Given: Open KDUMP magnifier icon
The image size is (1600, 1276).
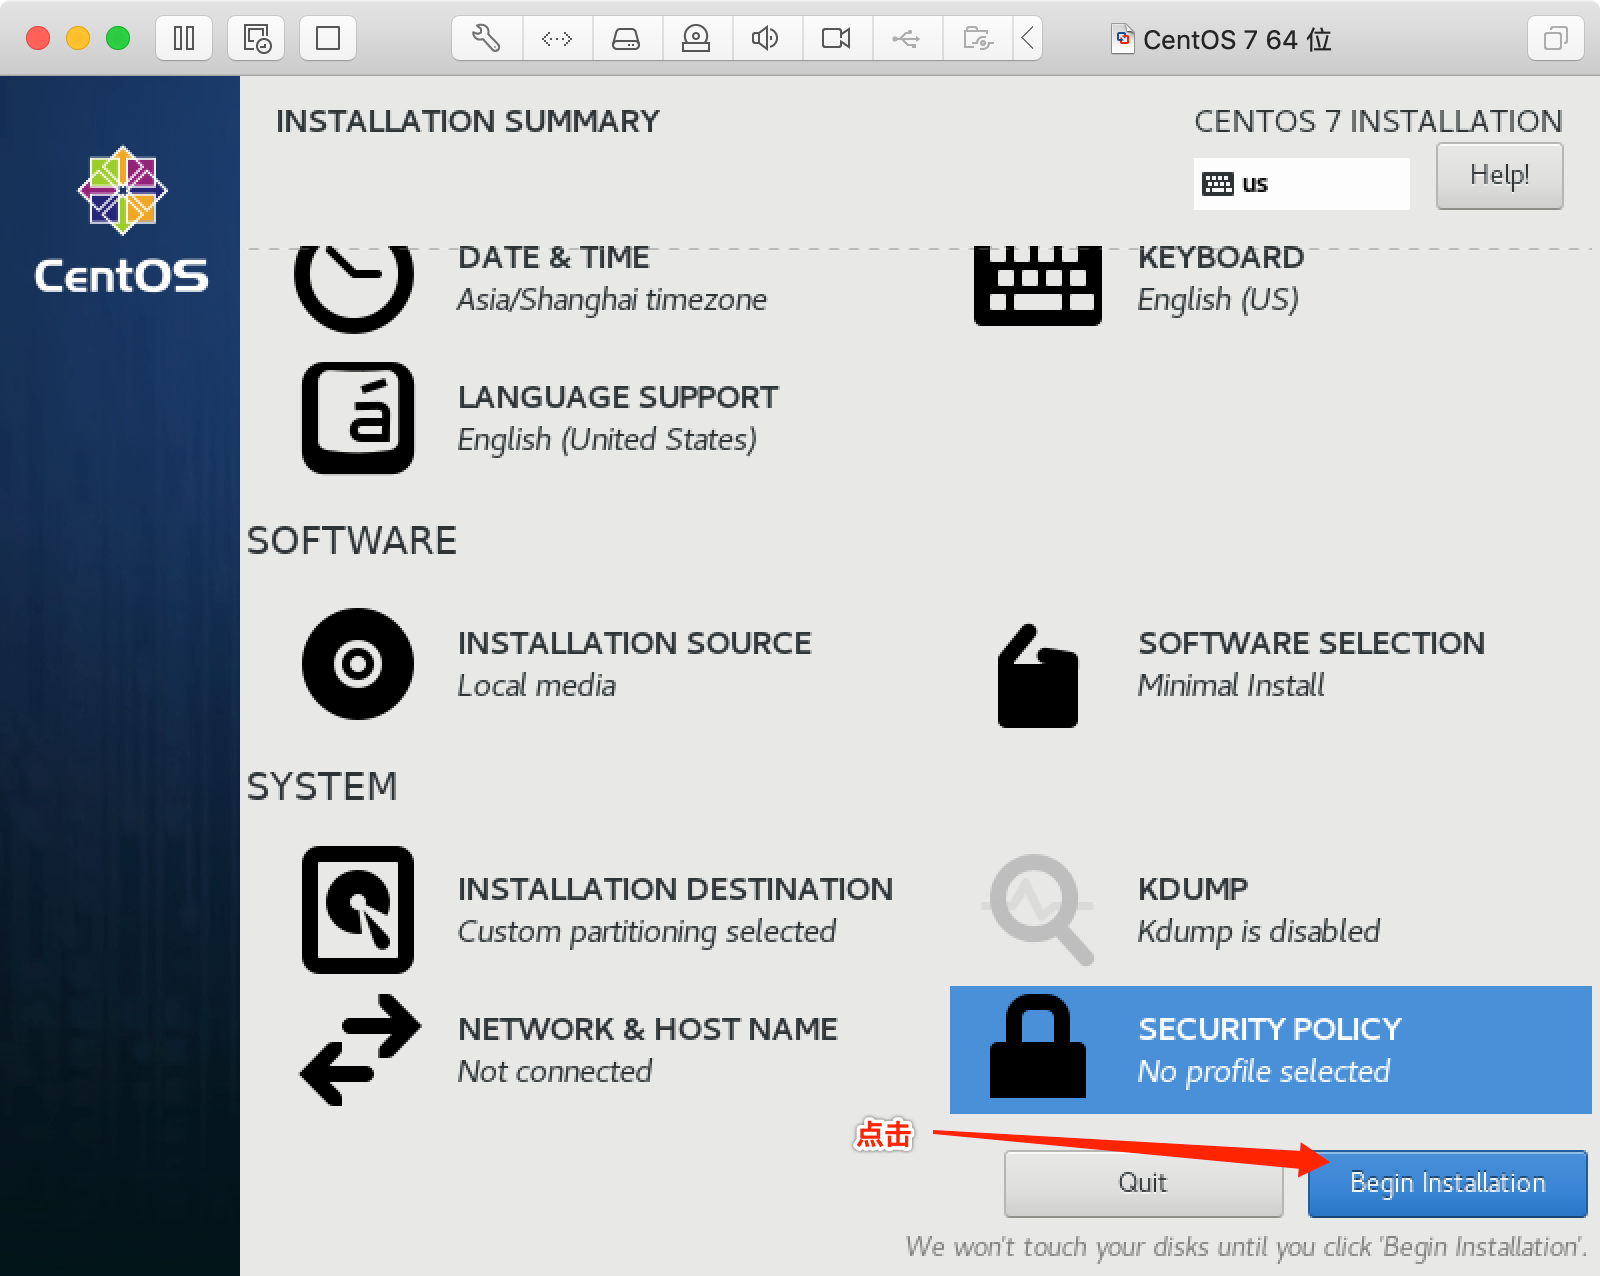Looking at the screenshot, I should point(1040,909).
